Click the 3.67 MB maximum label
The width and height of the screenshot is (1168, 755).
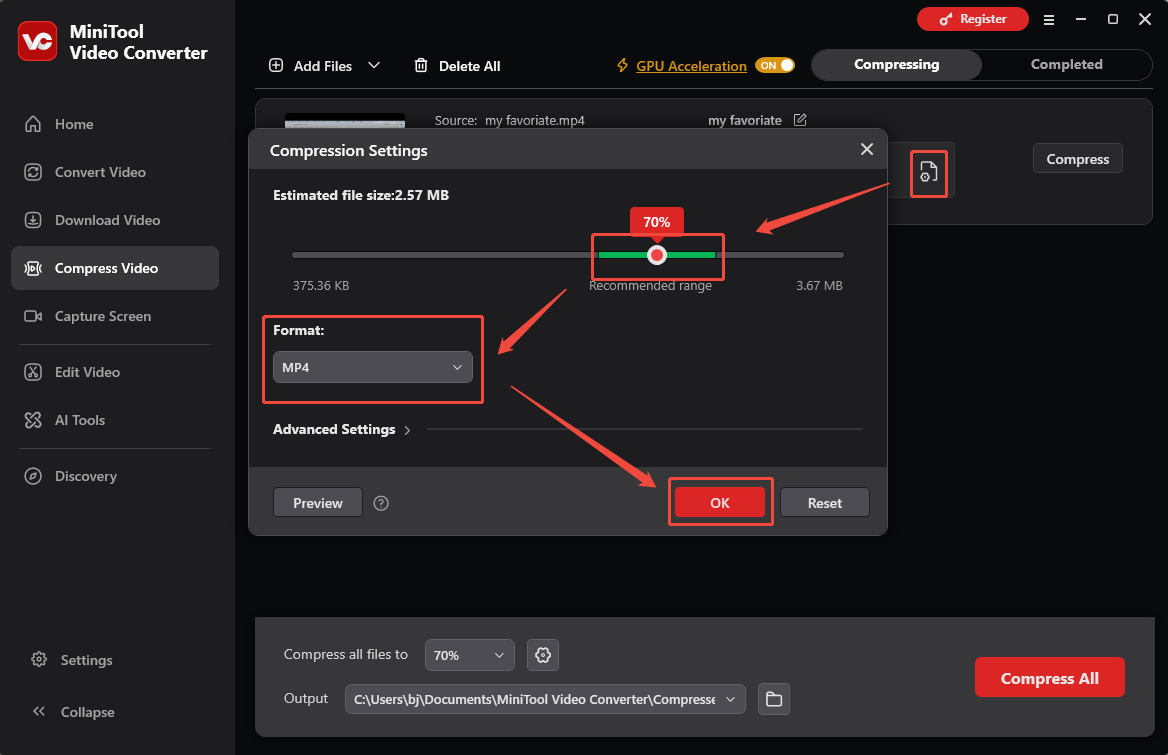pos(819,285)
